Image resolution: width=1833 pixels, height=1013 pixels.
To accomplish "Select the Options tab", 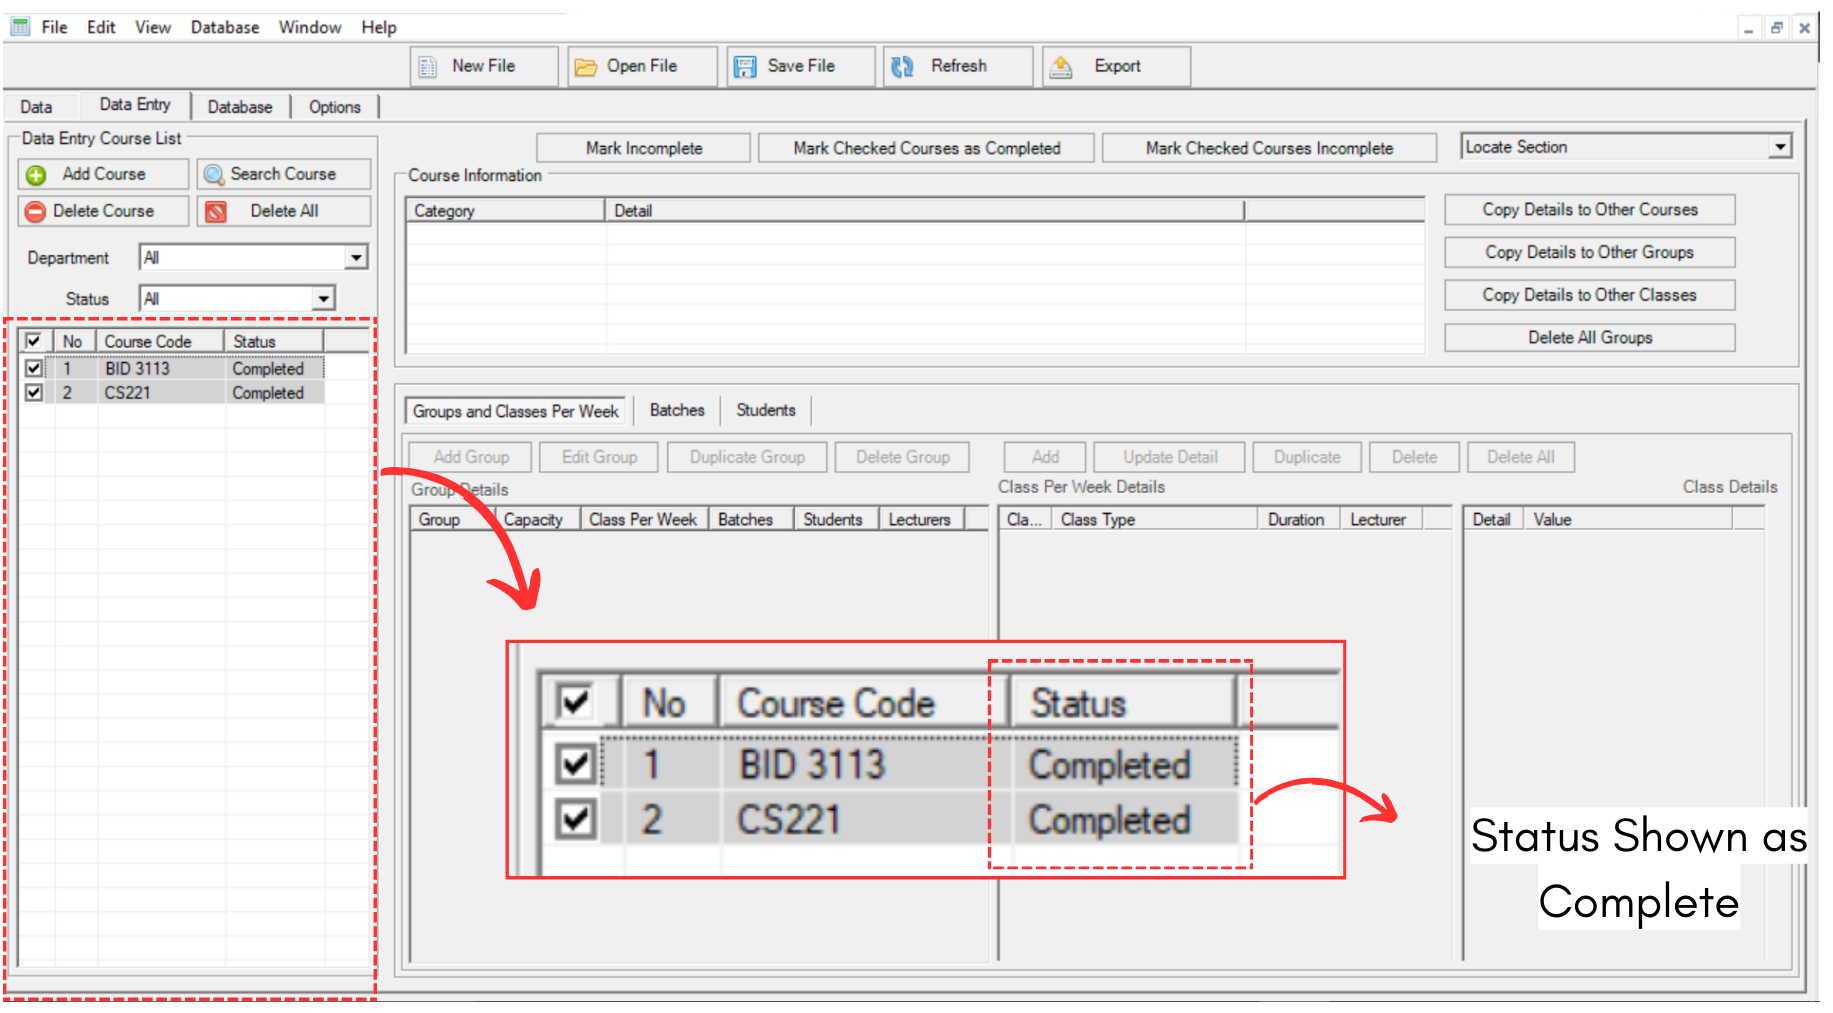I will (334, 107).
